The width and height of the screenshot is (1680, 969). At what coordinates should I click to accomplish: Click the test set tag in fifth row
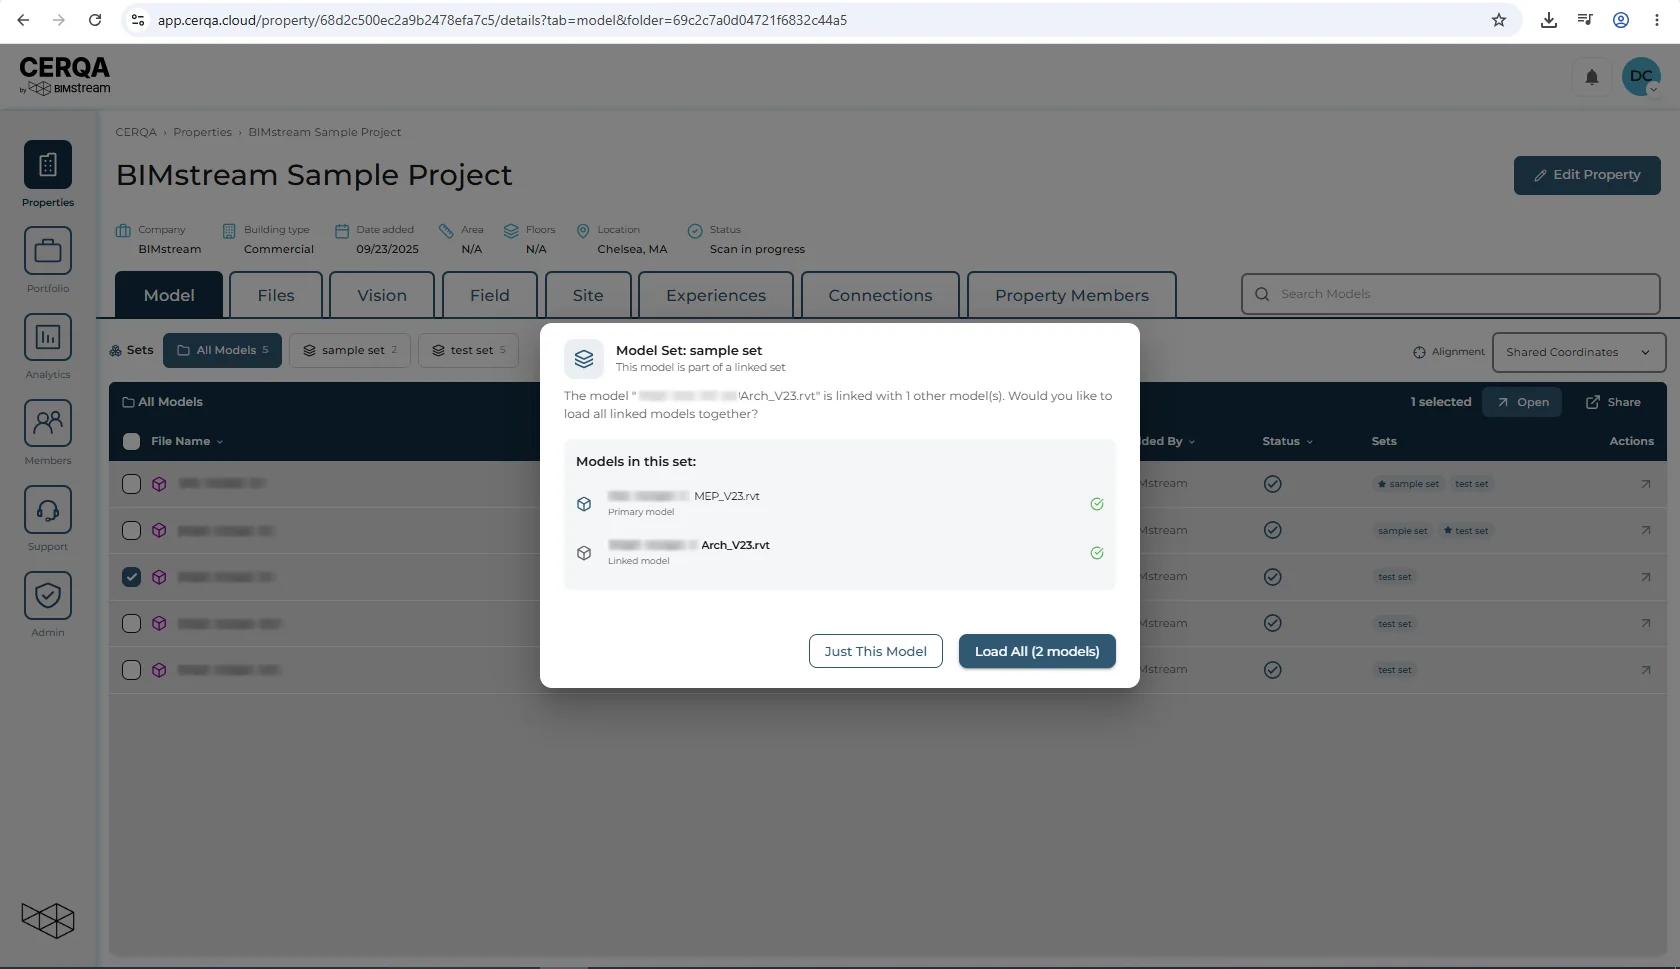(x=1395, y=670)
